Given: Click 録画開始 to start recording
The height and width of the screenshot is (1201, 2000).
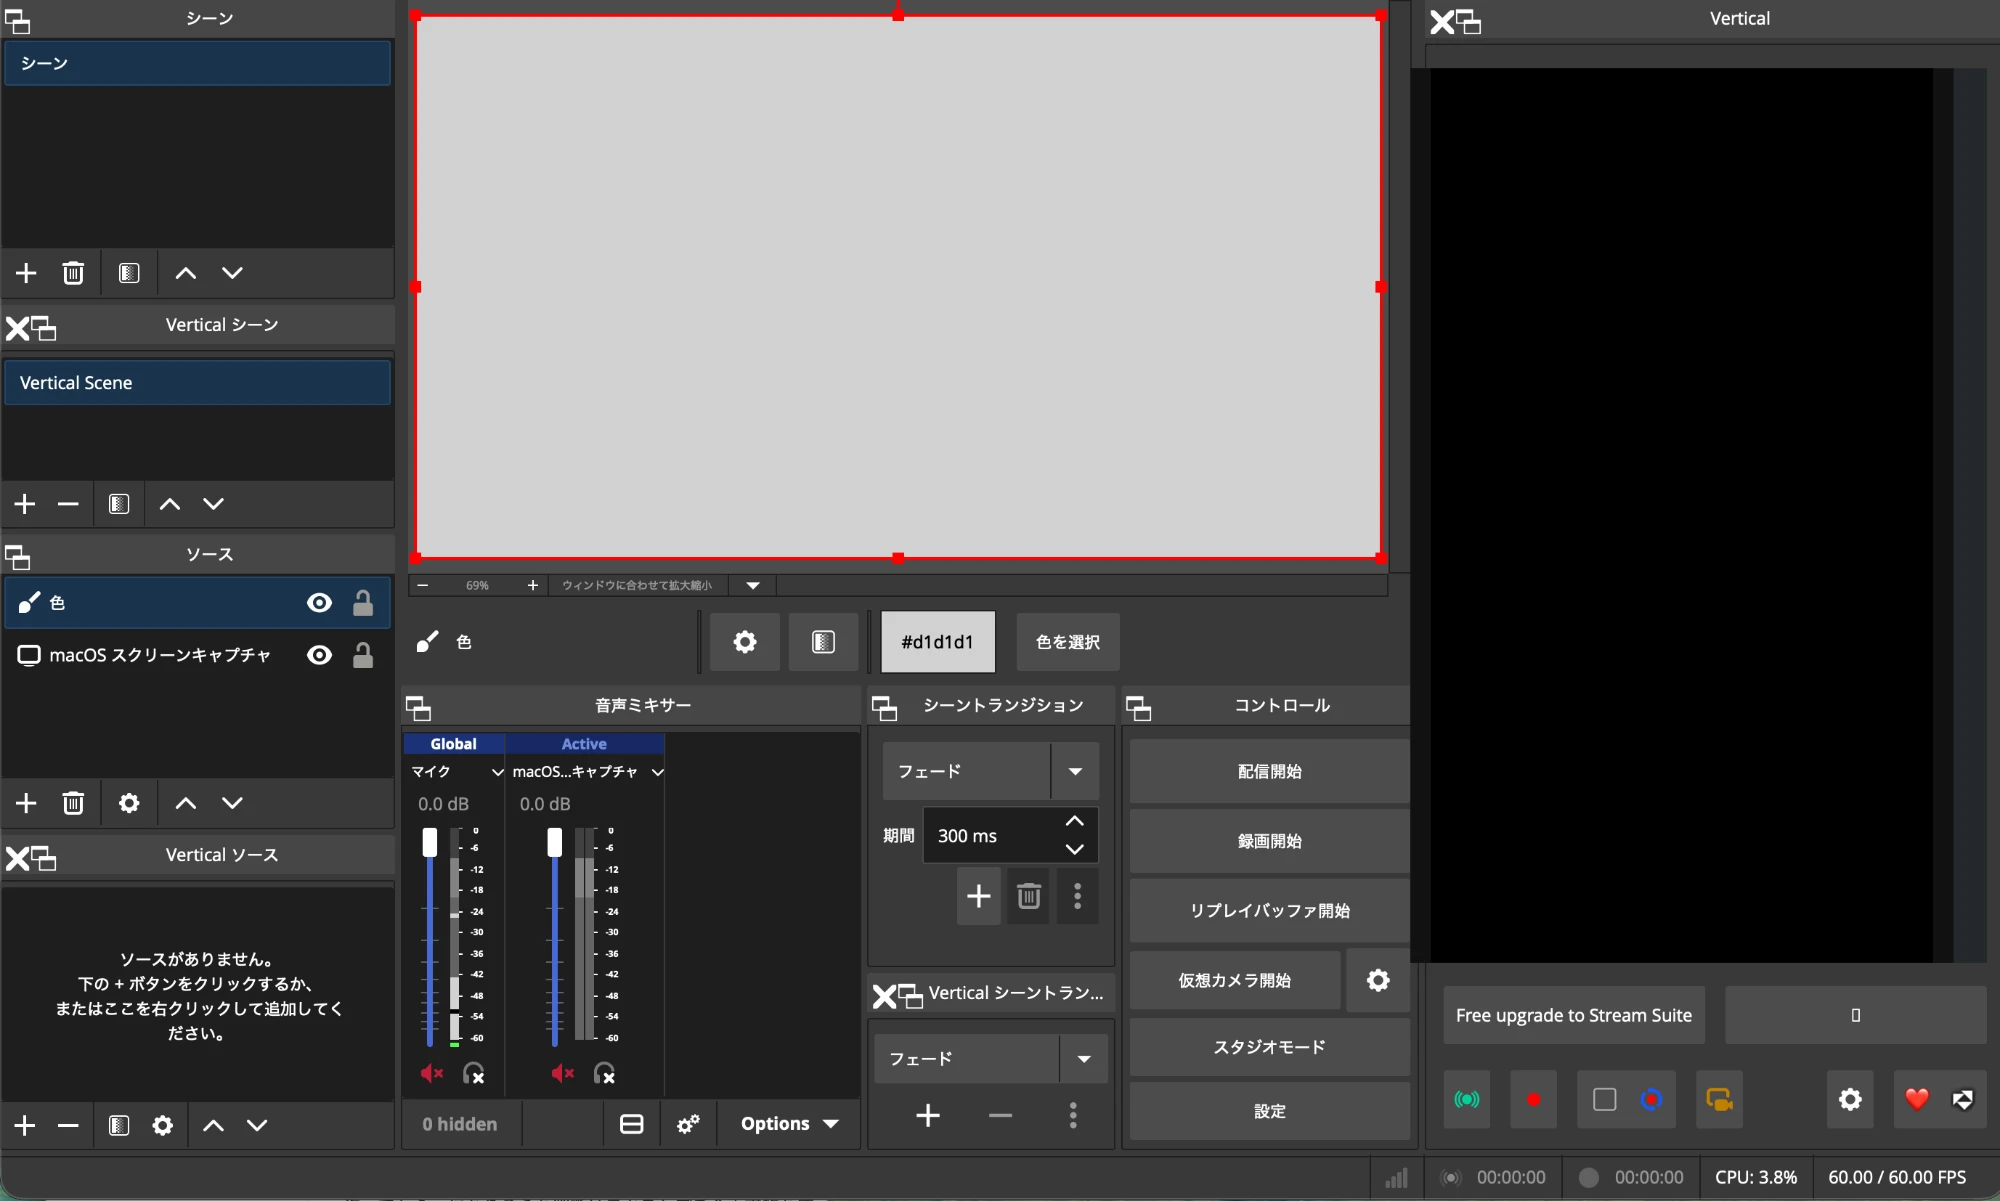Looking at the screenshot, I should coord(1269,841).
